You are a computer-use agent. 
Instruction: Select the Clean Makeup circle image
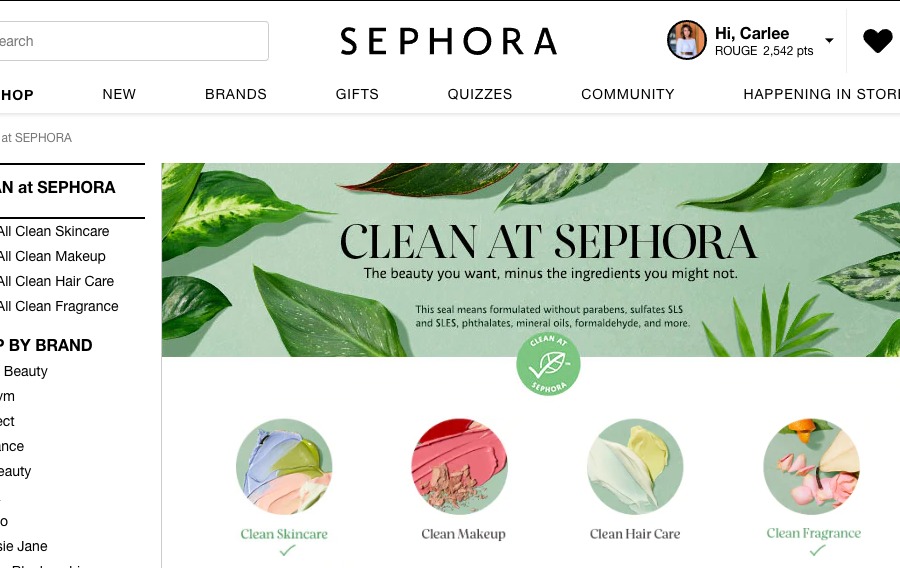click(460, 466)
